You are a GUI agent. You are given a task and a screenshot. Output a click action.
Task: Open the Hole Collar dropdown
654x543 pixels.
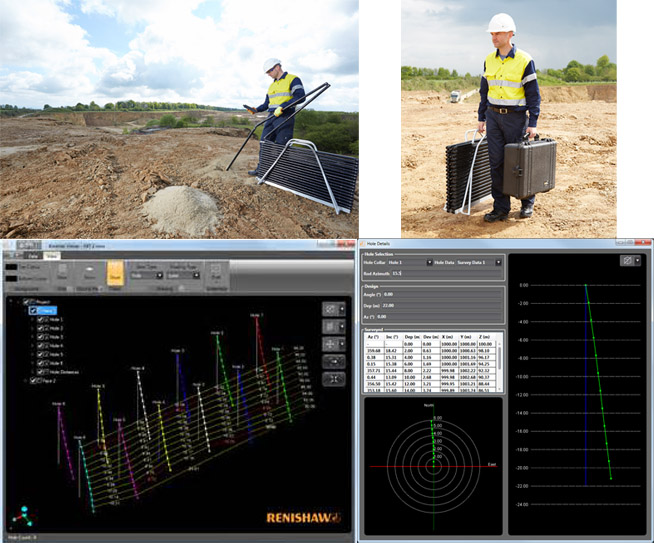coord(410,262)
